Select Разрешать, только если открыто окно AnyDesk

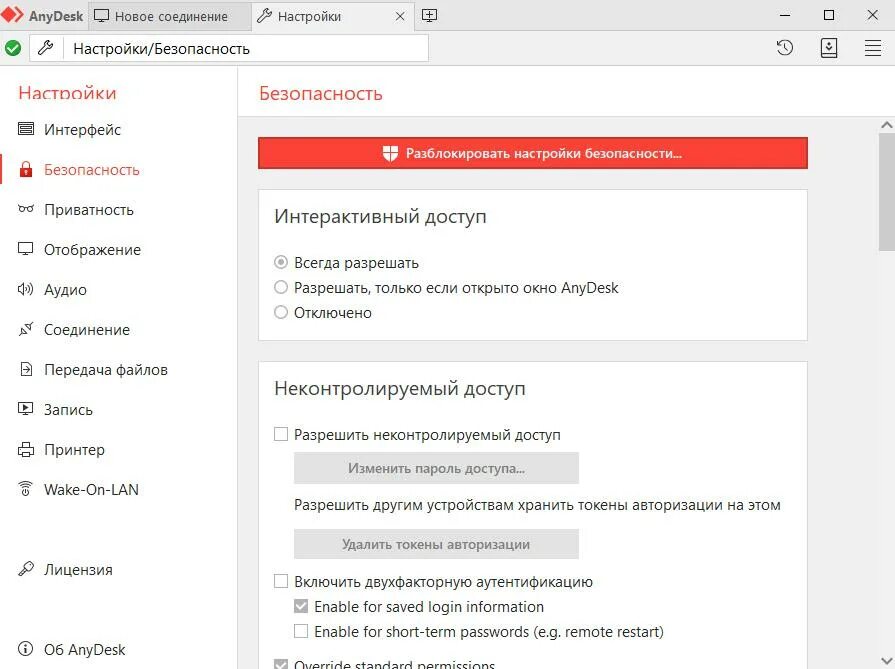click(281, 287)
